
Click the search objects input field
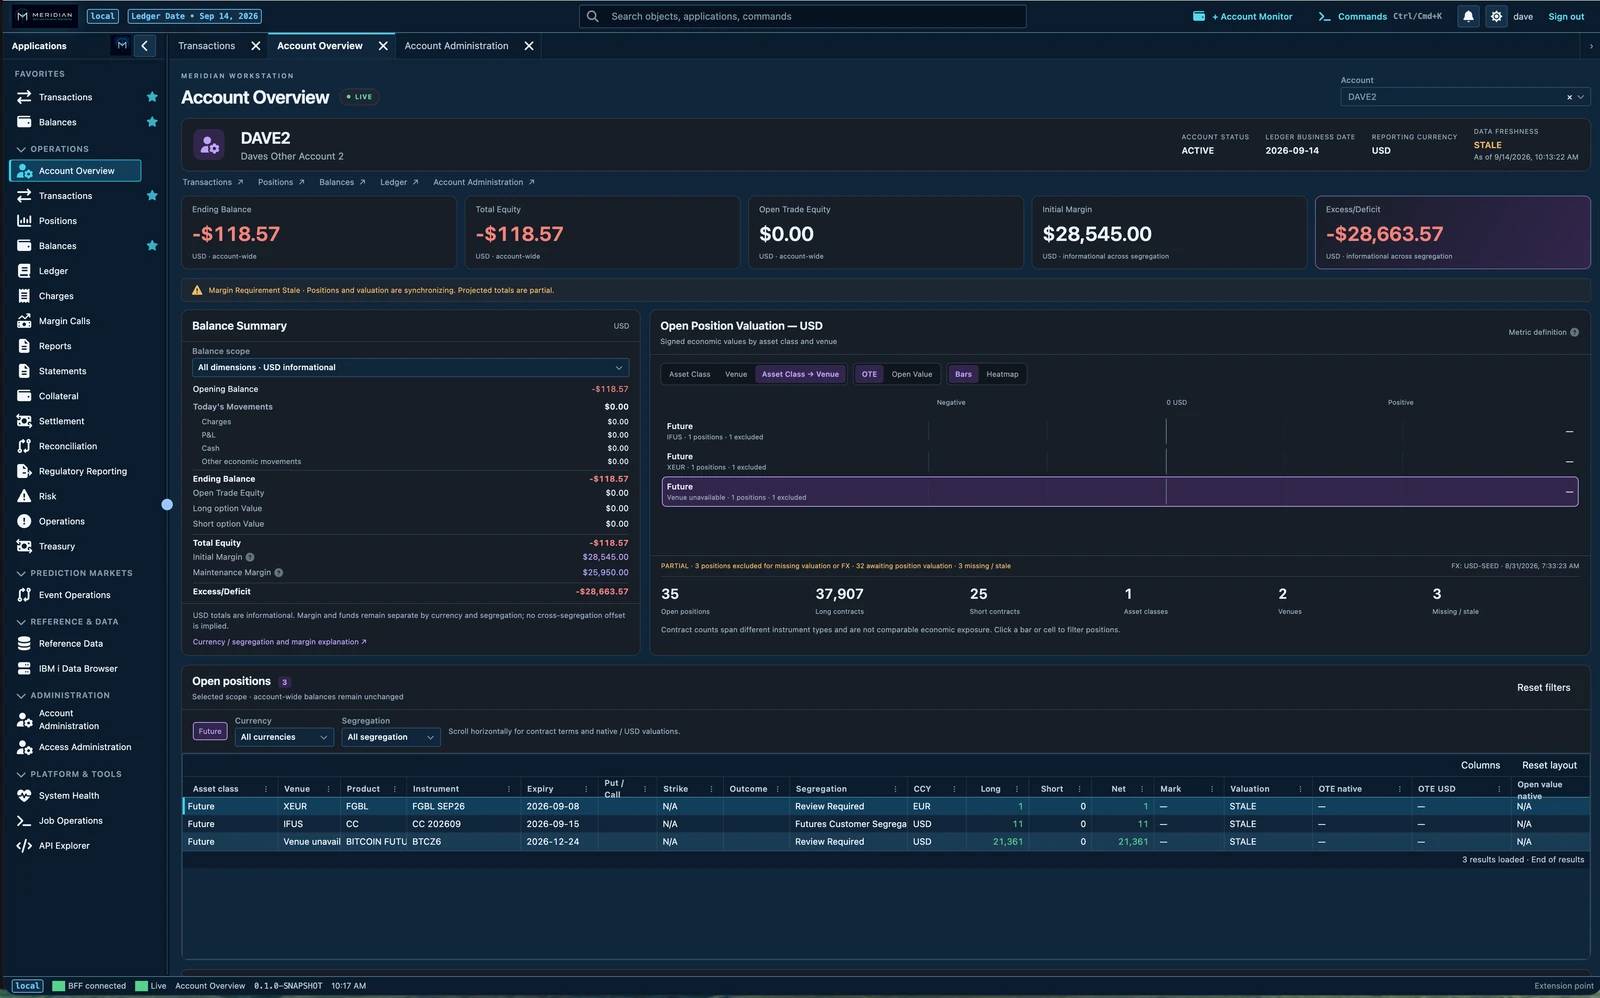tap(802, 16)
